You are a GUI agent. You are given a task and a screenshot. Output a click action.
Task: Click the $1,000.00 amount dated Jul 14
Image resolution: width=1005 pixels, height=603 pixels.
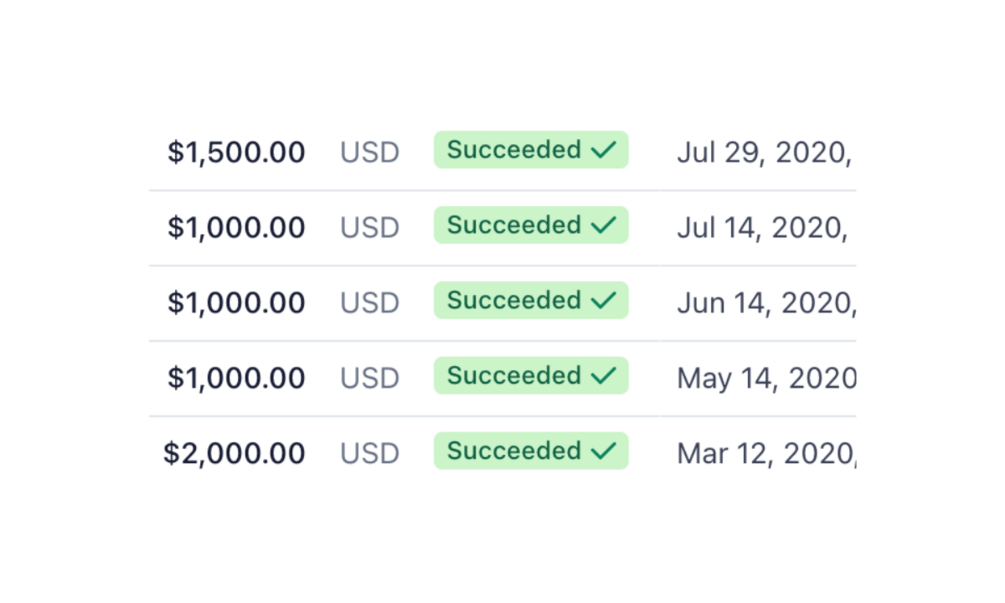point(236,227)
